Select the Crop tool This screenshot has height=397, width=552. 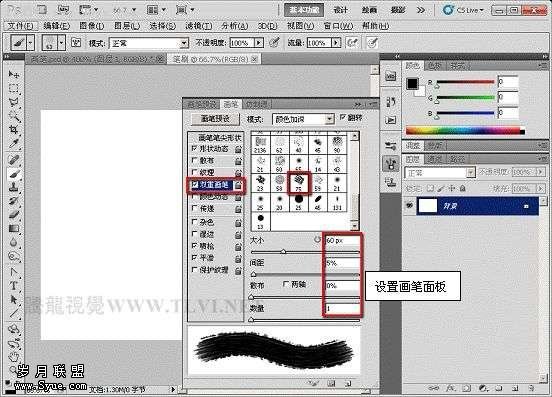pyautogui.click(x=14, y=130)
